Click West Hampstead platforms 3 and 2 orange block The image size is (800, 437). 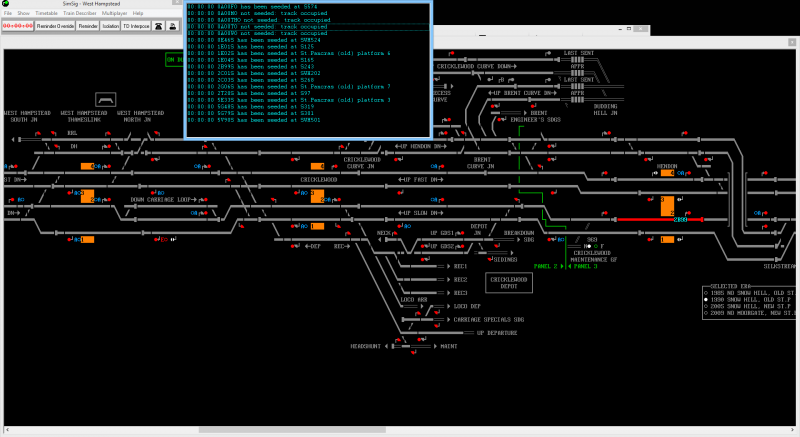click(87, 196)
